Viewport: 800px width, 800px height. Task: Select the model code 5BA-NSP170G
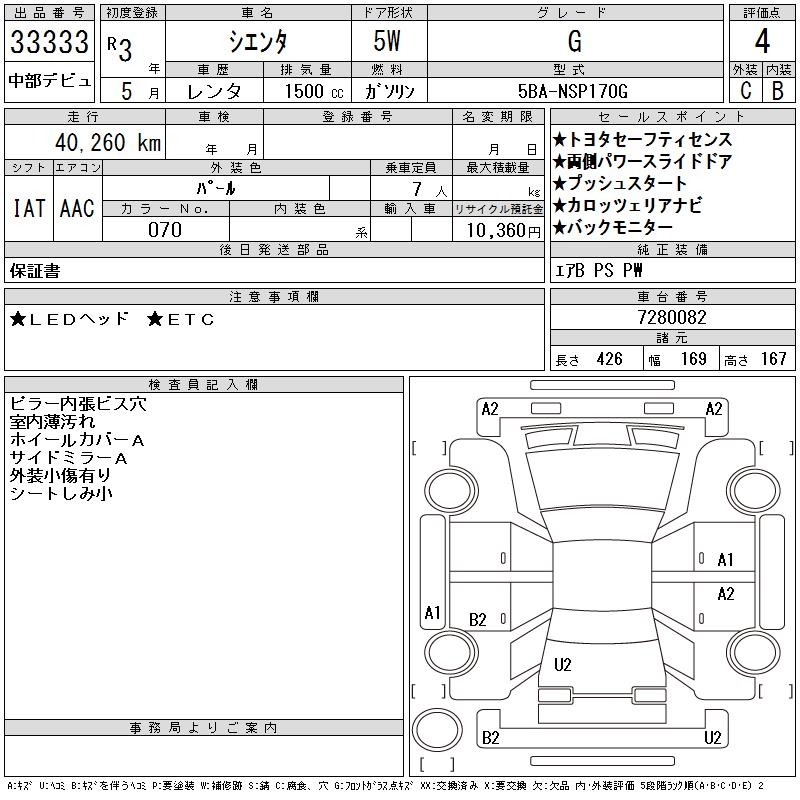click(x=573, y=91)
